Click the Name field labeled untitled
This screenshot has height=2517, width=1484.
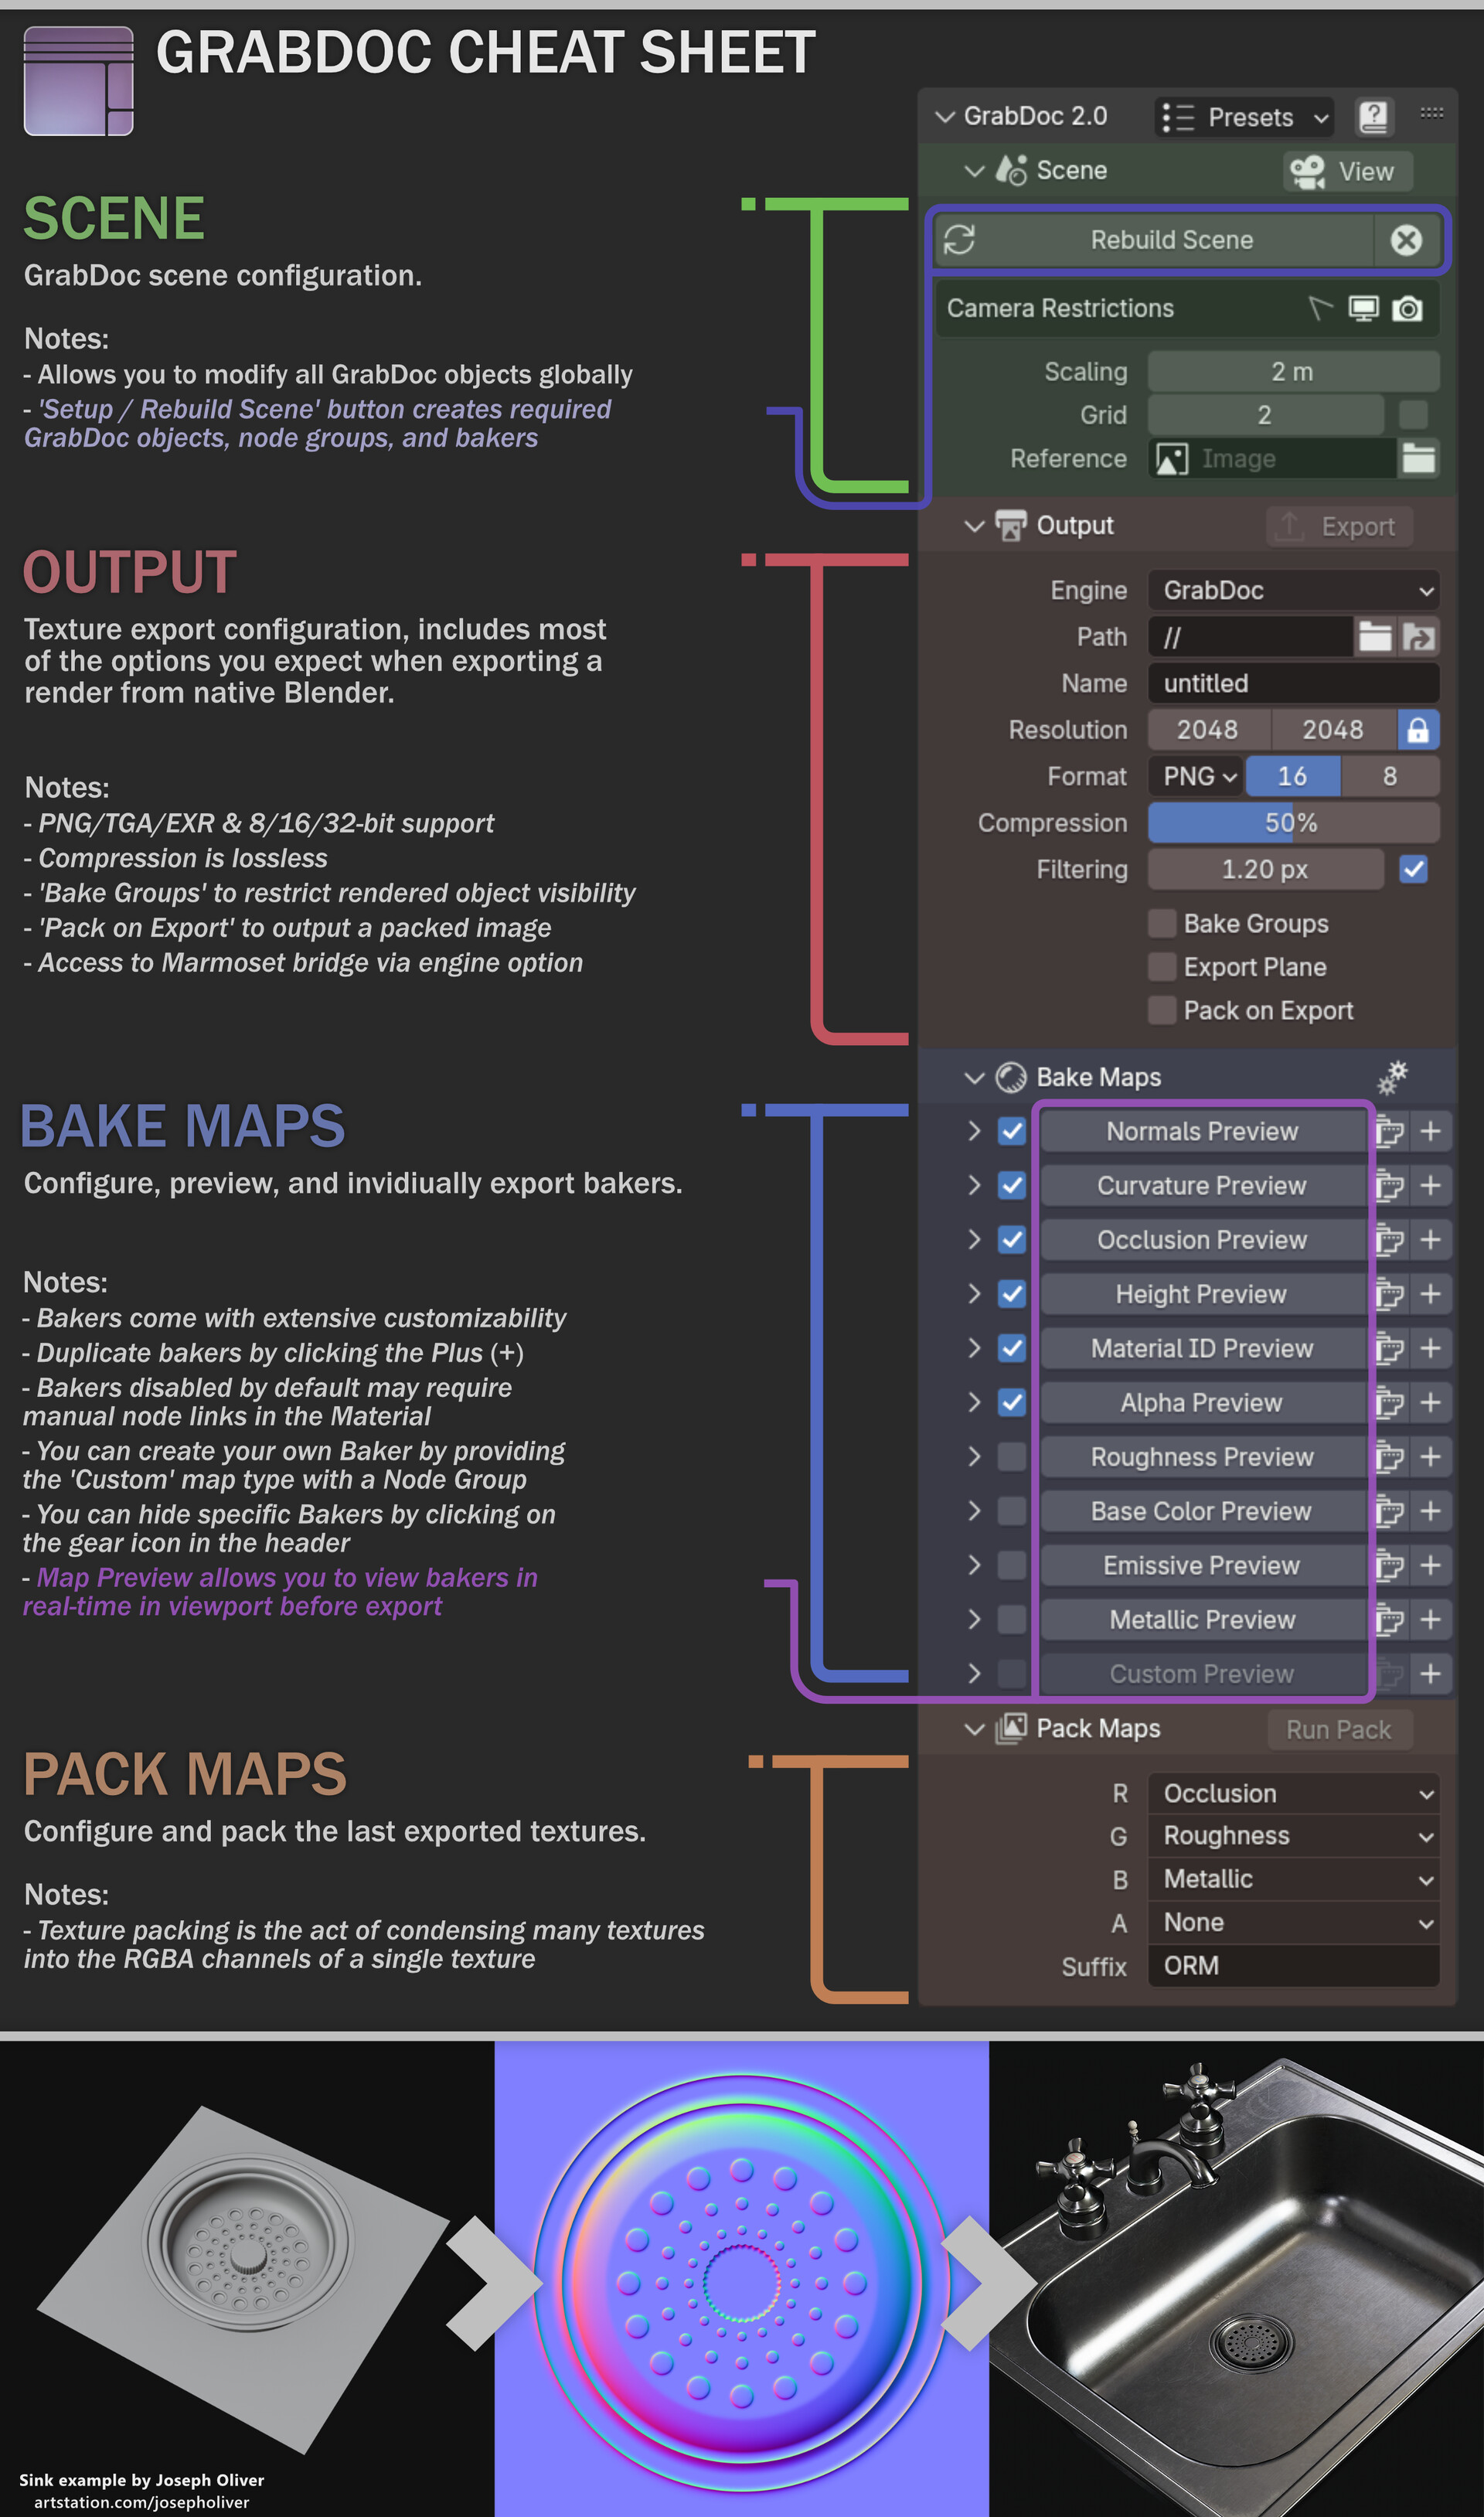[x=1293, y=683]
